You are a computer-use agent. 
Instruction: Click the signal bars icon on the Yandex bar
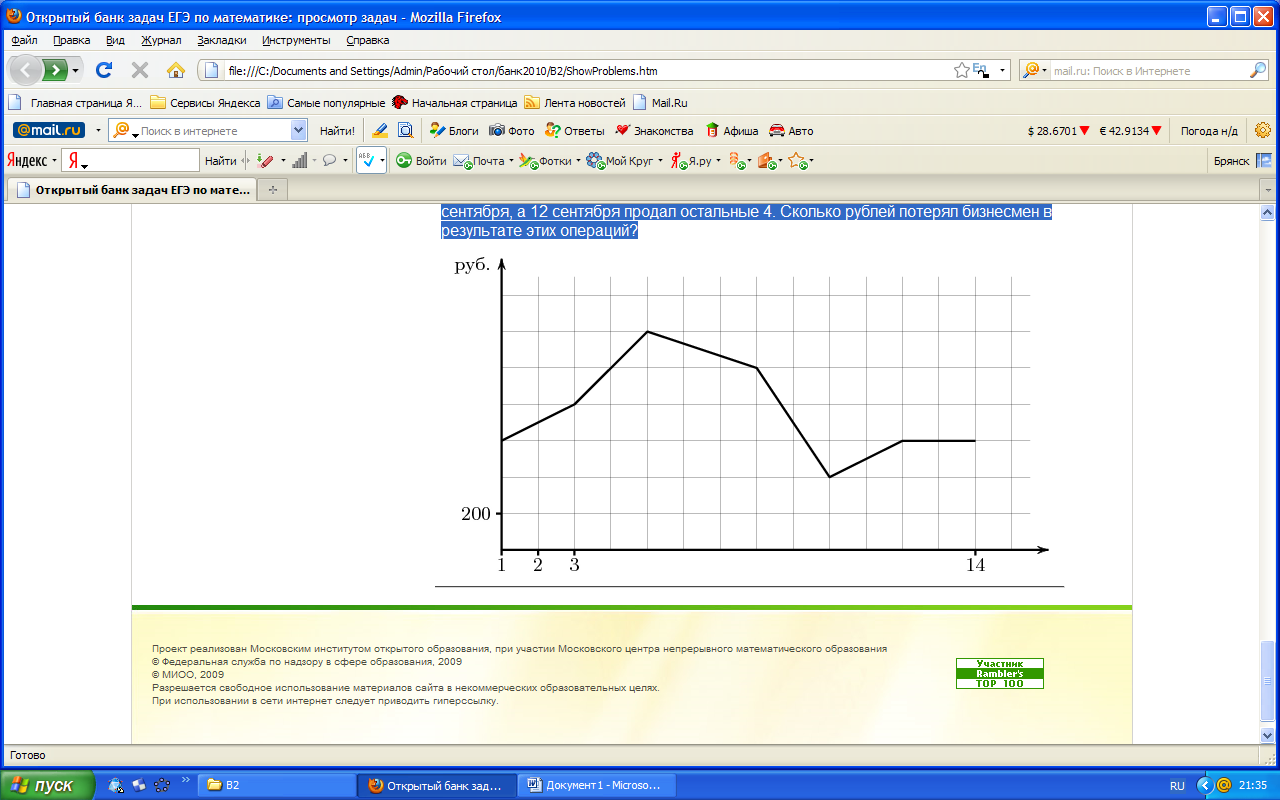point(299,160)
